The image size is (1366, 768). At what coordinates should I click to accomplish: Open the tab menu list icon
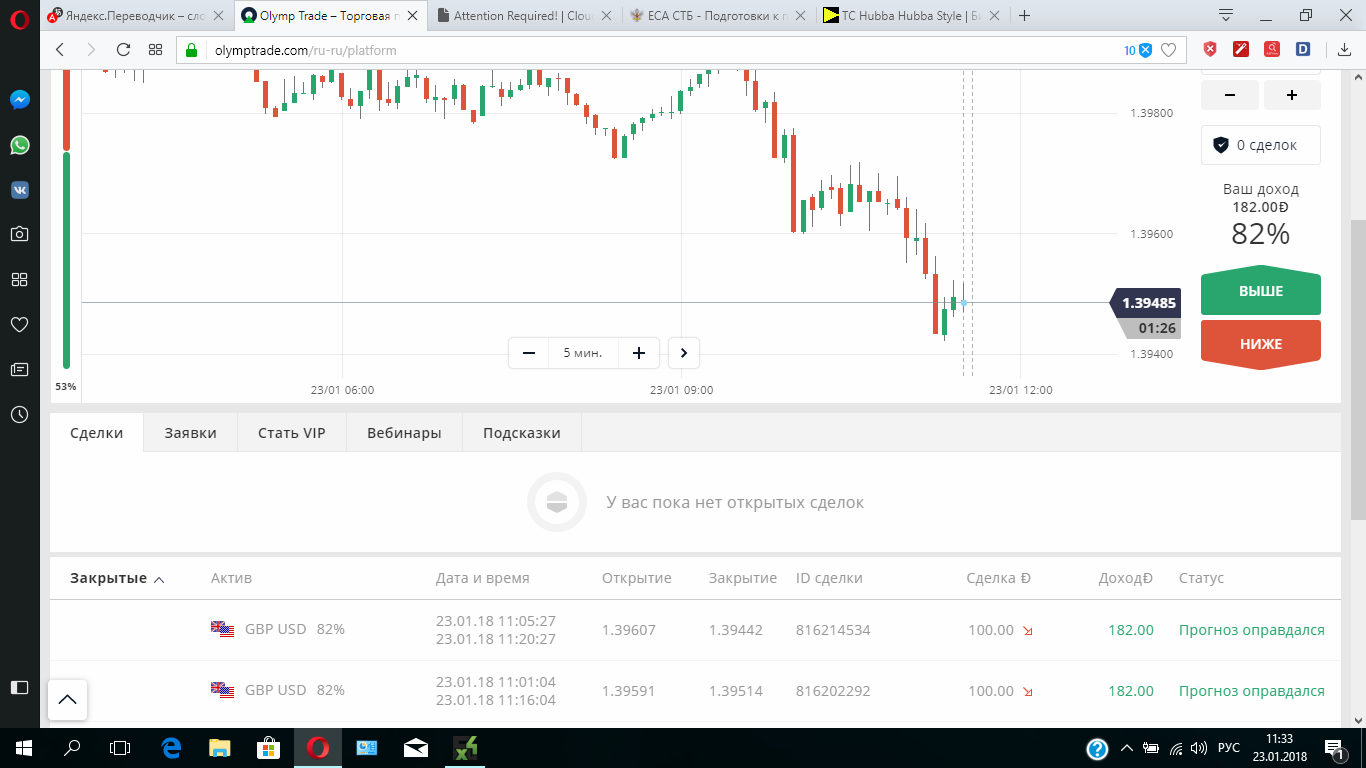point(1226,15)
